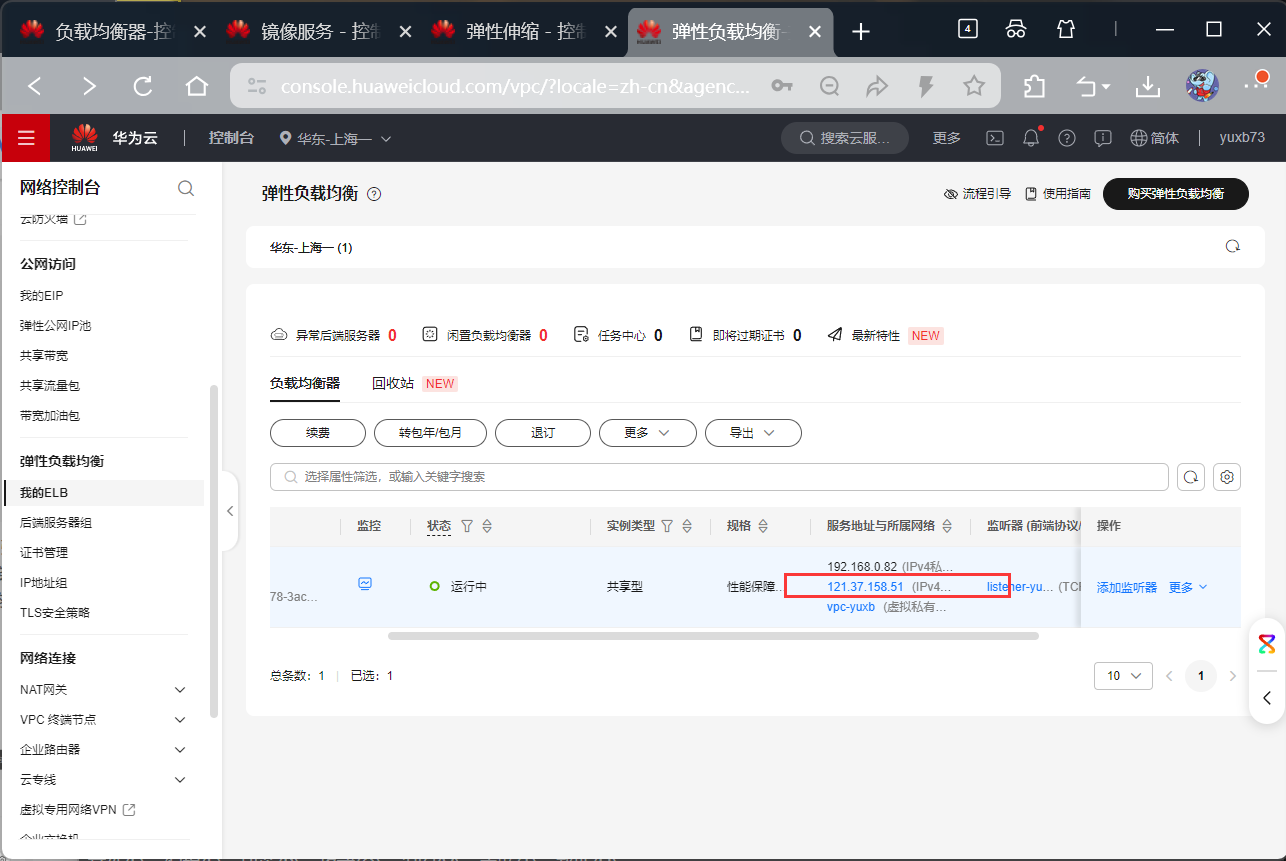Open the colorful floating assistant icon

pyautogui.click(x=1267, y=644)
